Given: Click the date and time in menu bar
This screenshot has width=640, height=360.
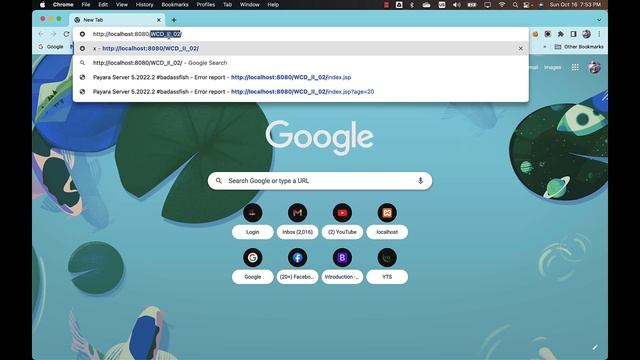Looking at the screenshot, I should click(x=575, y=5).
